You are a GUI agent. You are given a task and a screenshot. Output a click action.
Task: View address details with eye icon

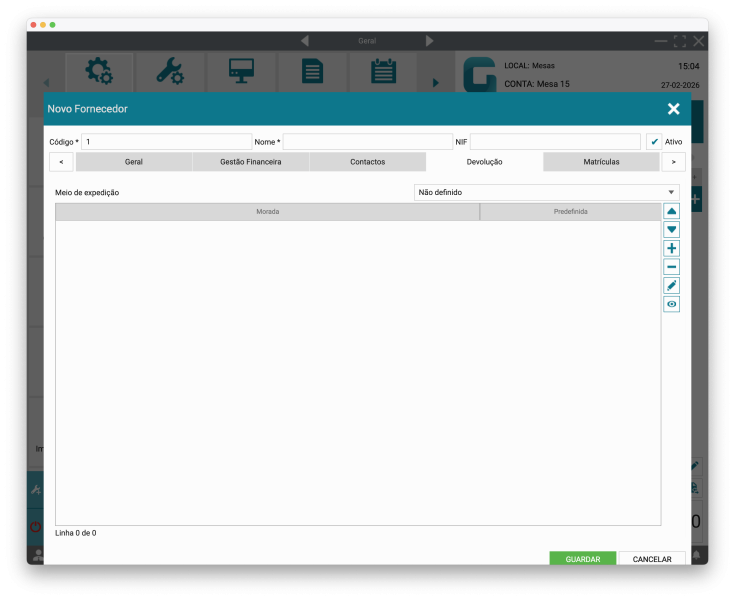point(671,304)
